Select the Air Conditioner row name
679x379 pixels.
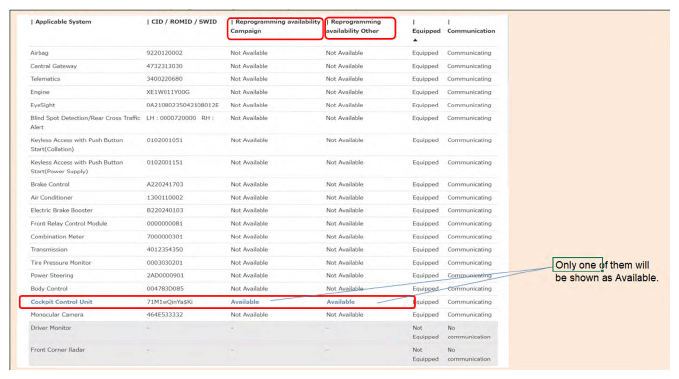tap(52, 198)
